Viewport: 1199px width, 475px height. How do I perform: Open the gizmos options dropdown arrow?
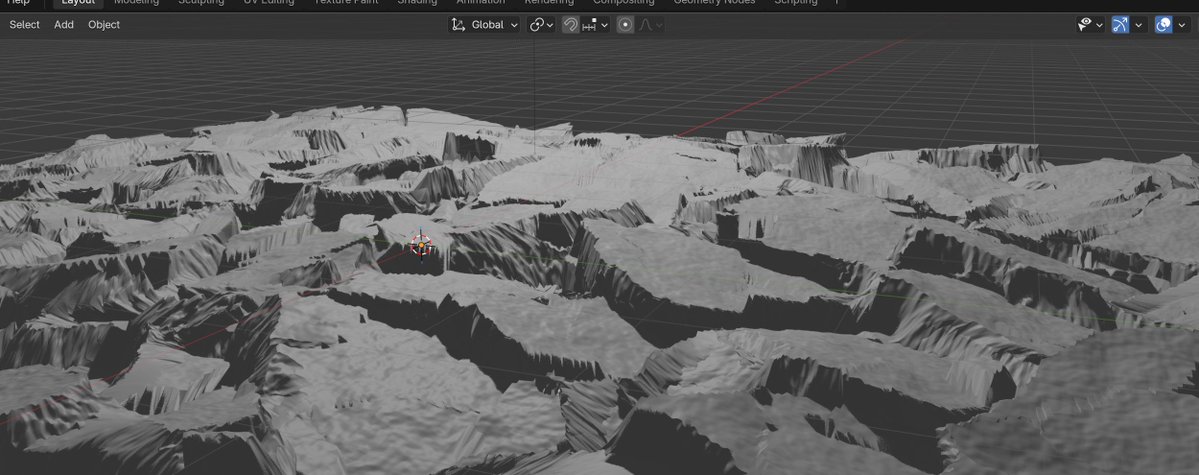tap(1138, 24)
